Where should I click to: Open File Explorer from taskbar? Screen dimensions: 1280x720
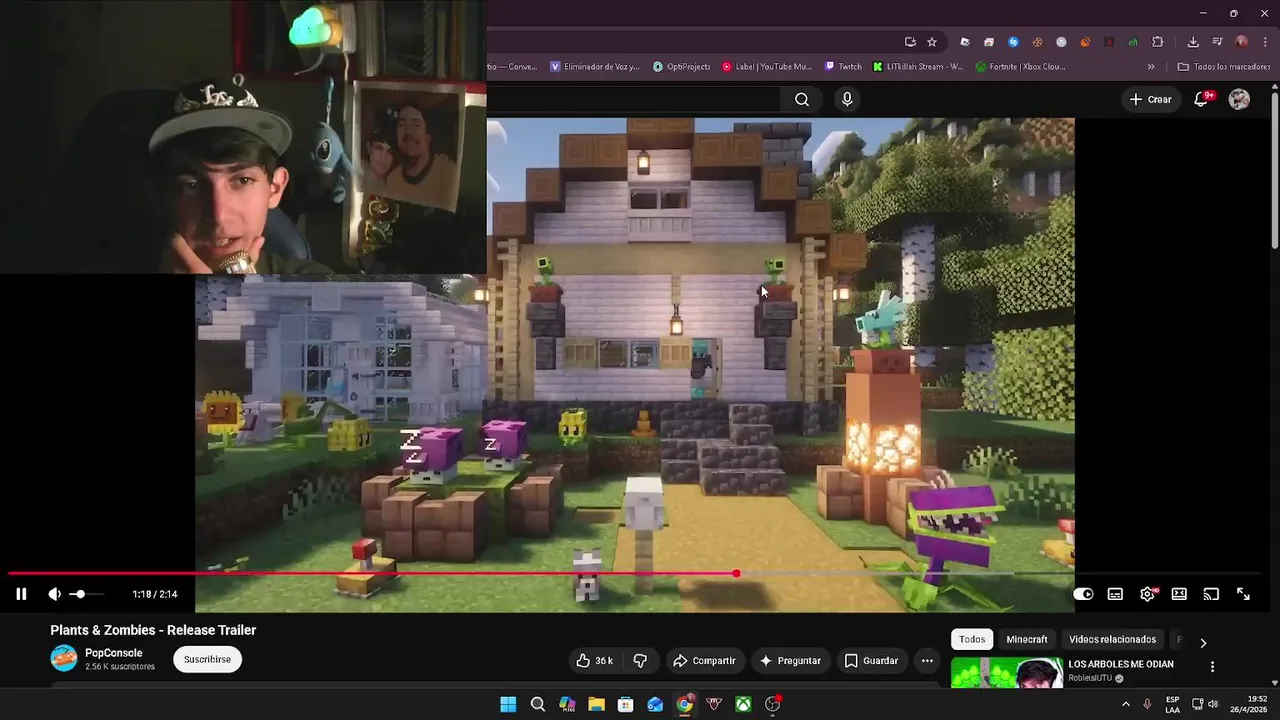tap(596, 704)
